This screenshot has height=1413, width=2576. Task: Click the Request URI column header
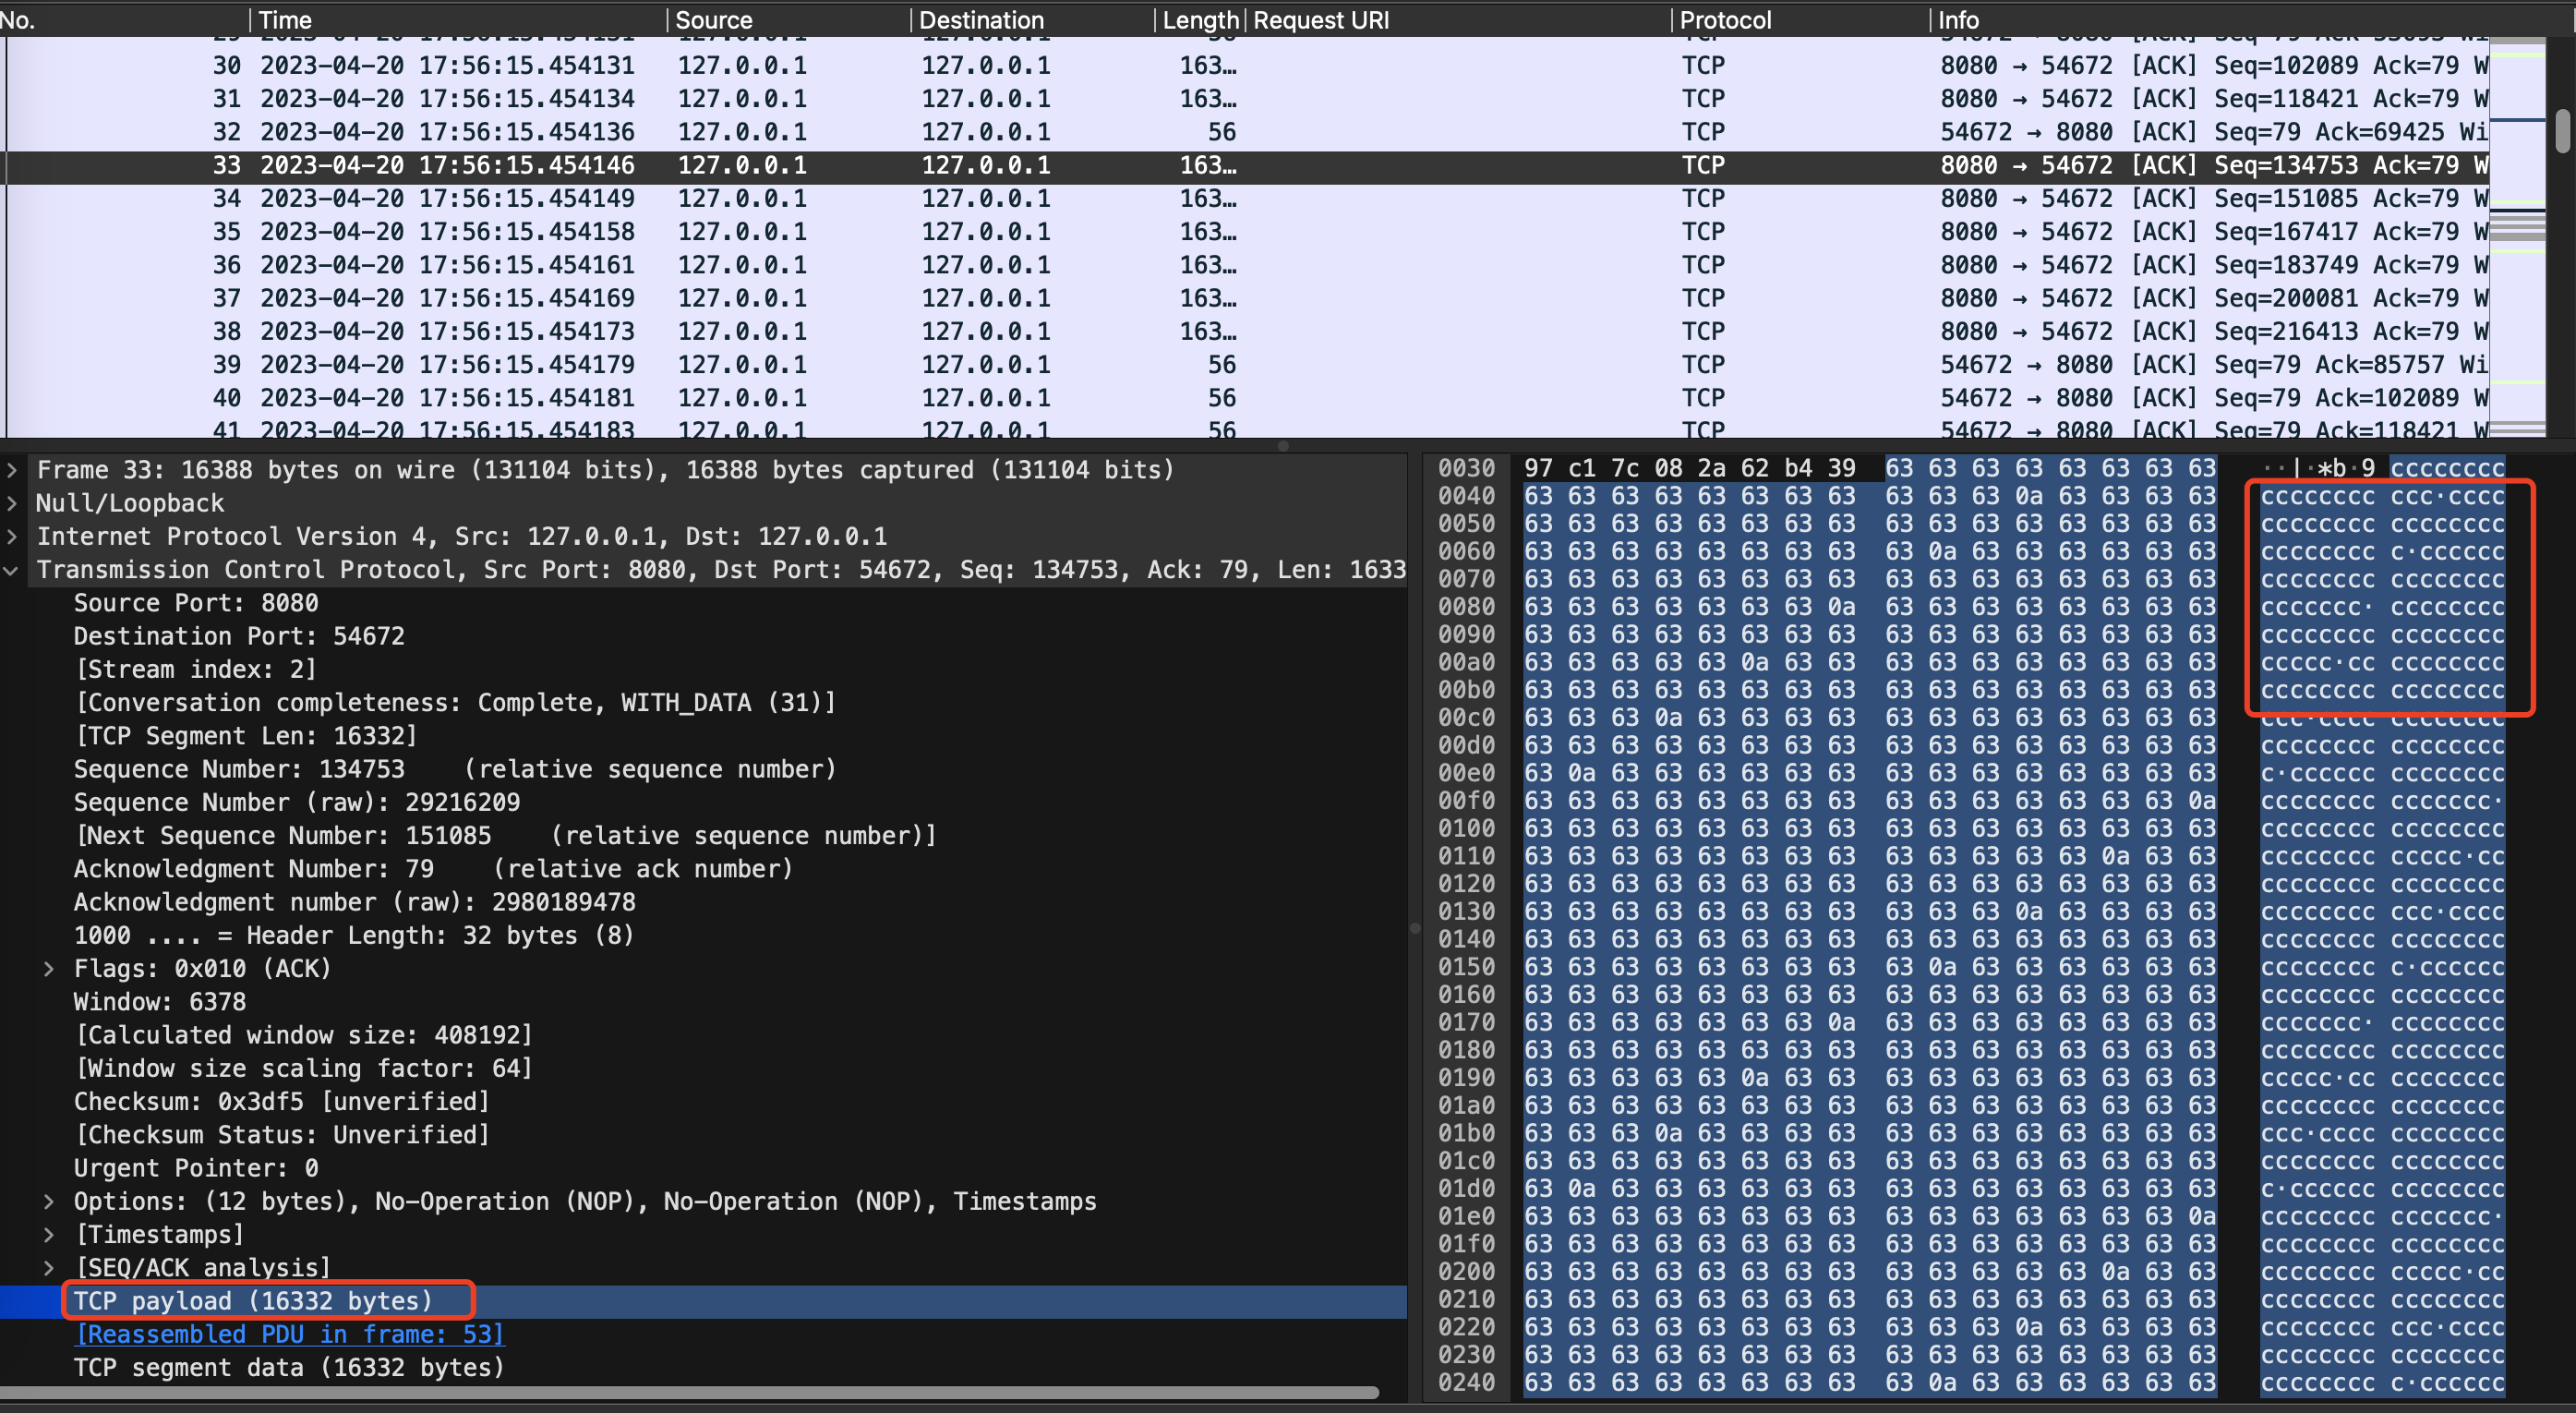[1458, 20]
